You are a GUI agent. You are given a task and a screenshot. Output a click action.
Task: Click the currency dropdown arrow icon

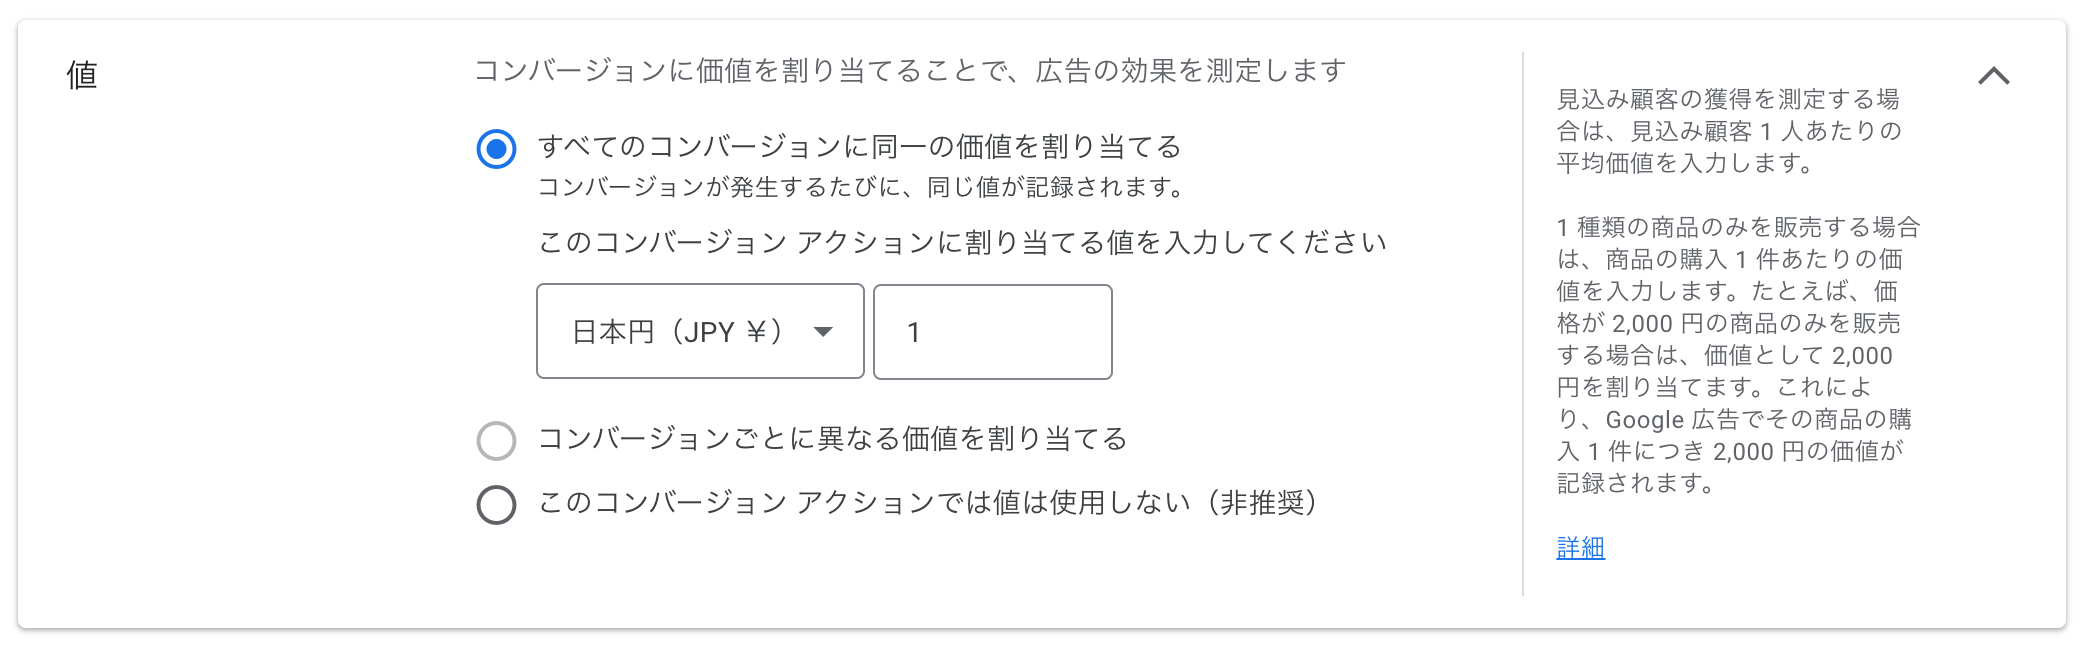pyautogui.click(x=823, y=332)
